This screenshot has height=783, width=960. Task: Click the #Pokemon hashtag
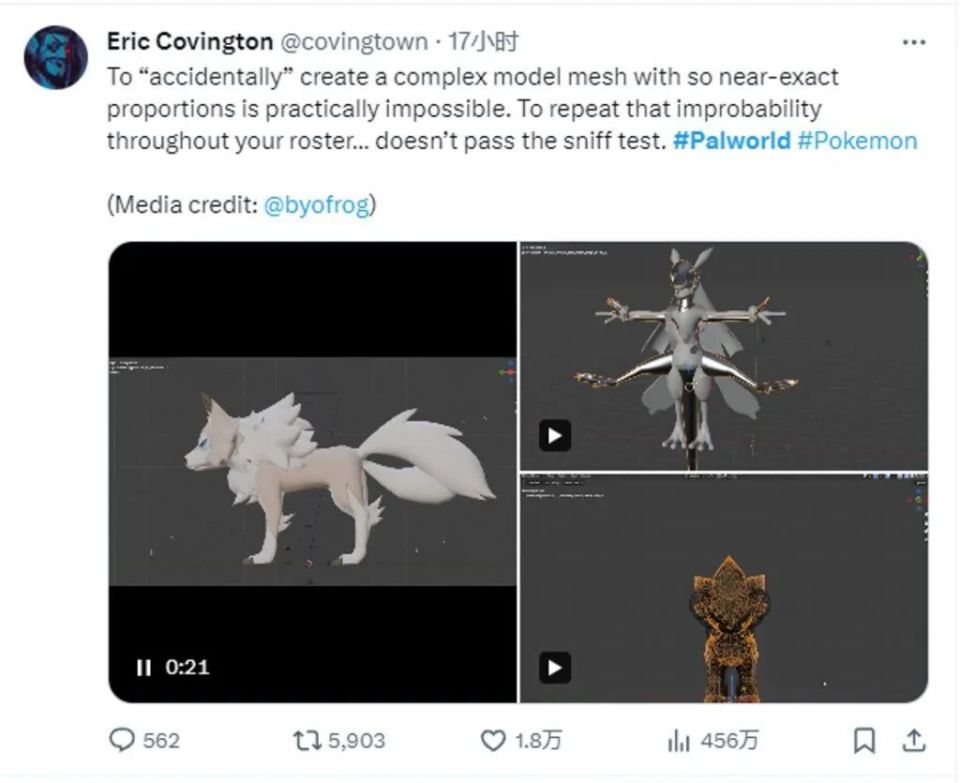pyautogui.click(x=857, y=140)
